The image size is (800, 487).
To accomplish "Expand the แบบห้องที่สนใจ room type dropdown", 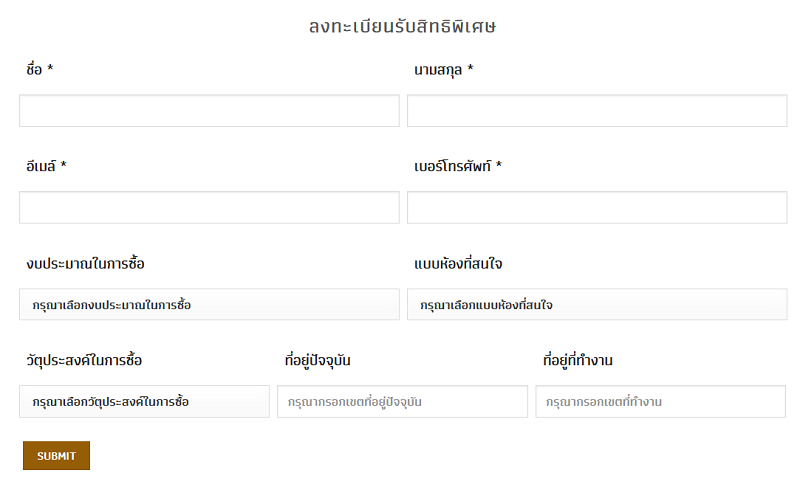I will click(597, 304).
